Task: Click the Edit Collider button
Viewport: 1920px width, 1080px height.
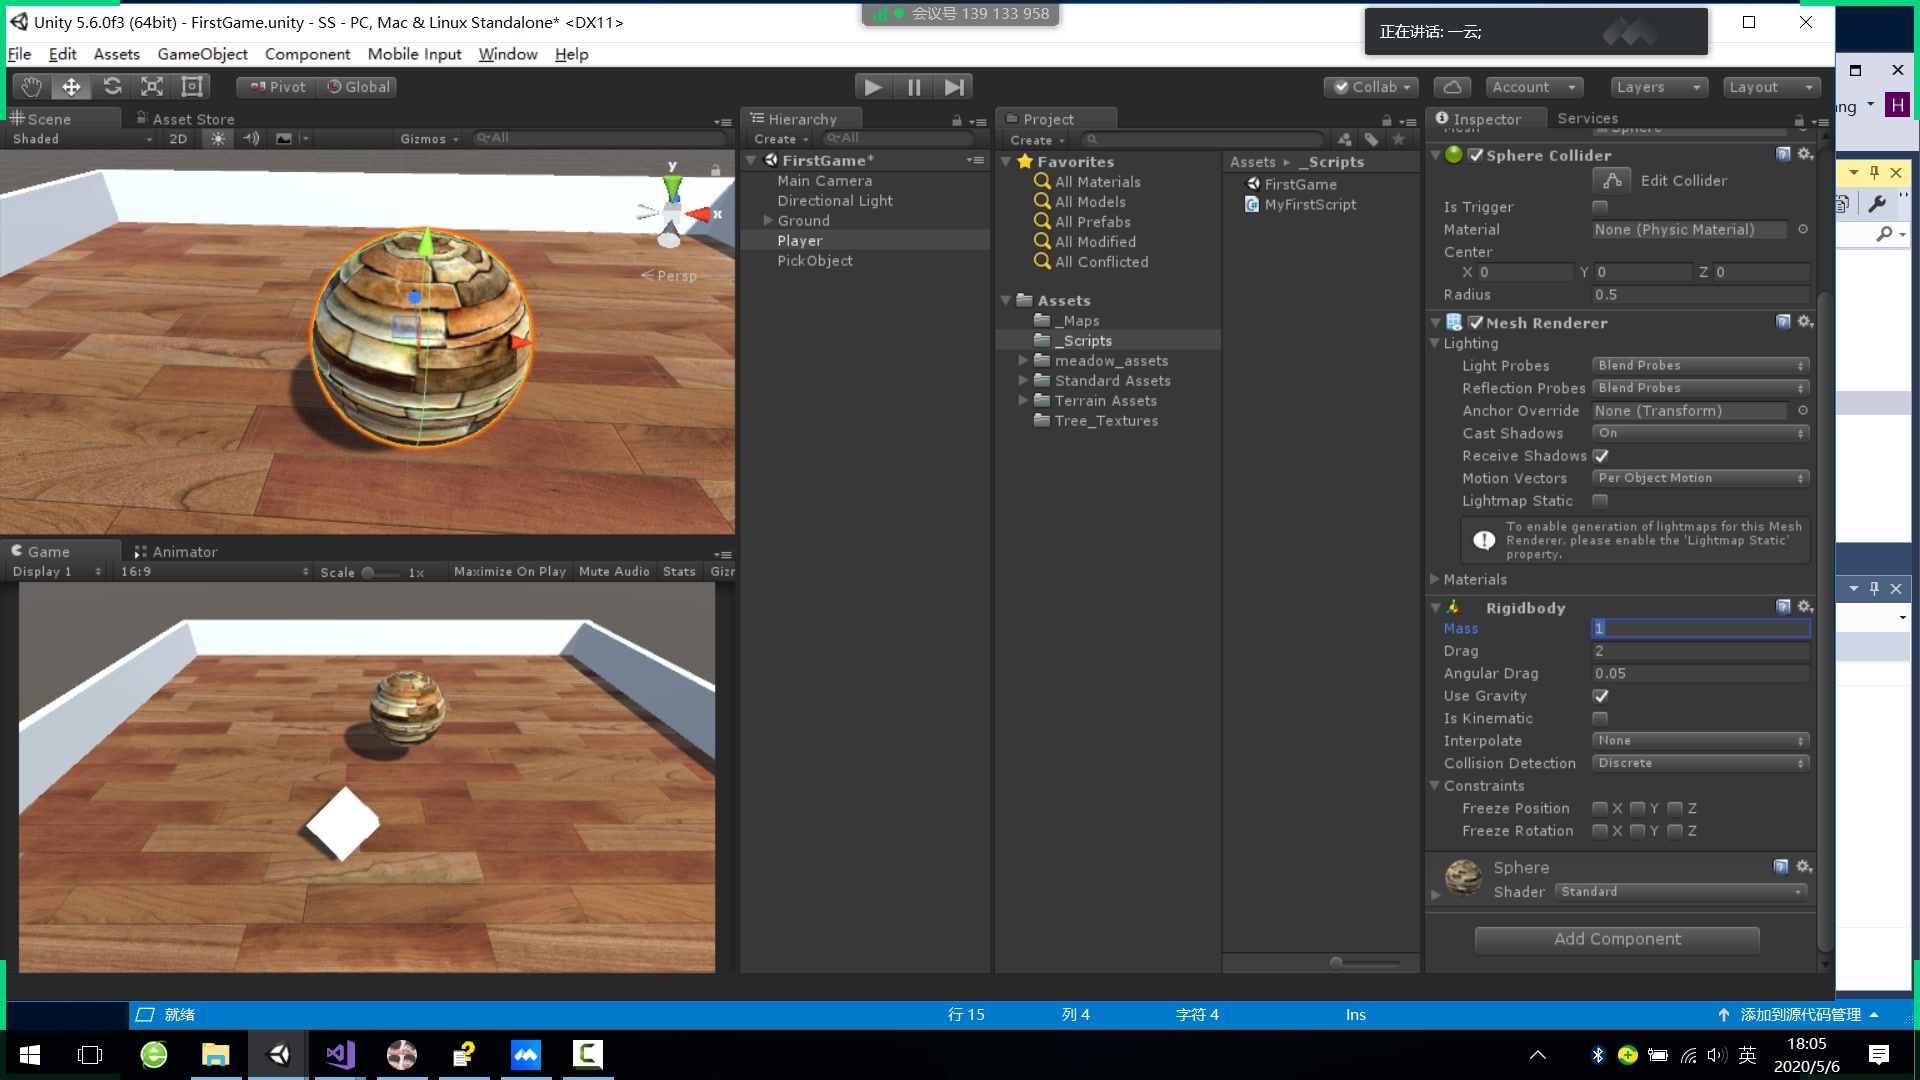Action: tap(1612, 181)
